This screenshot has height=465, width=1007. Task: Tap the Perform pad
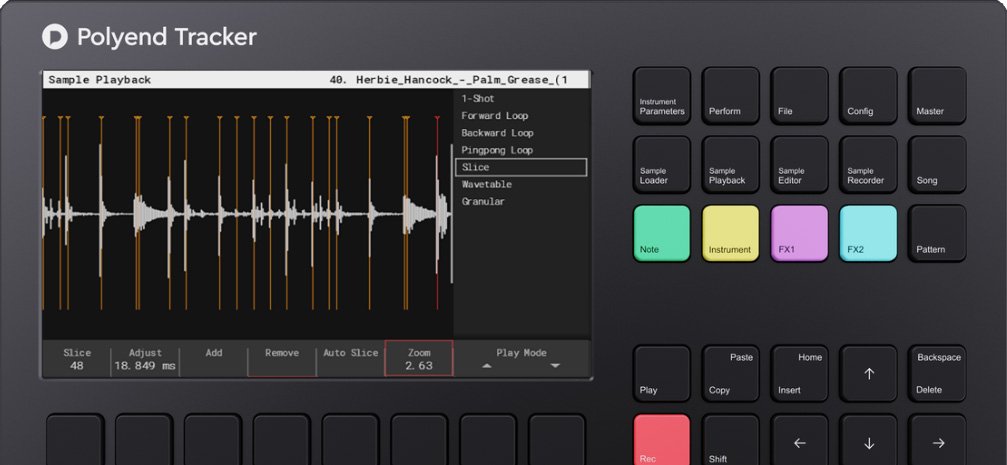click(x=731, y=96)
